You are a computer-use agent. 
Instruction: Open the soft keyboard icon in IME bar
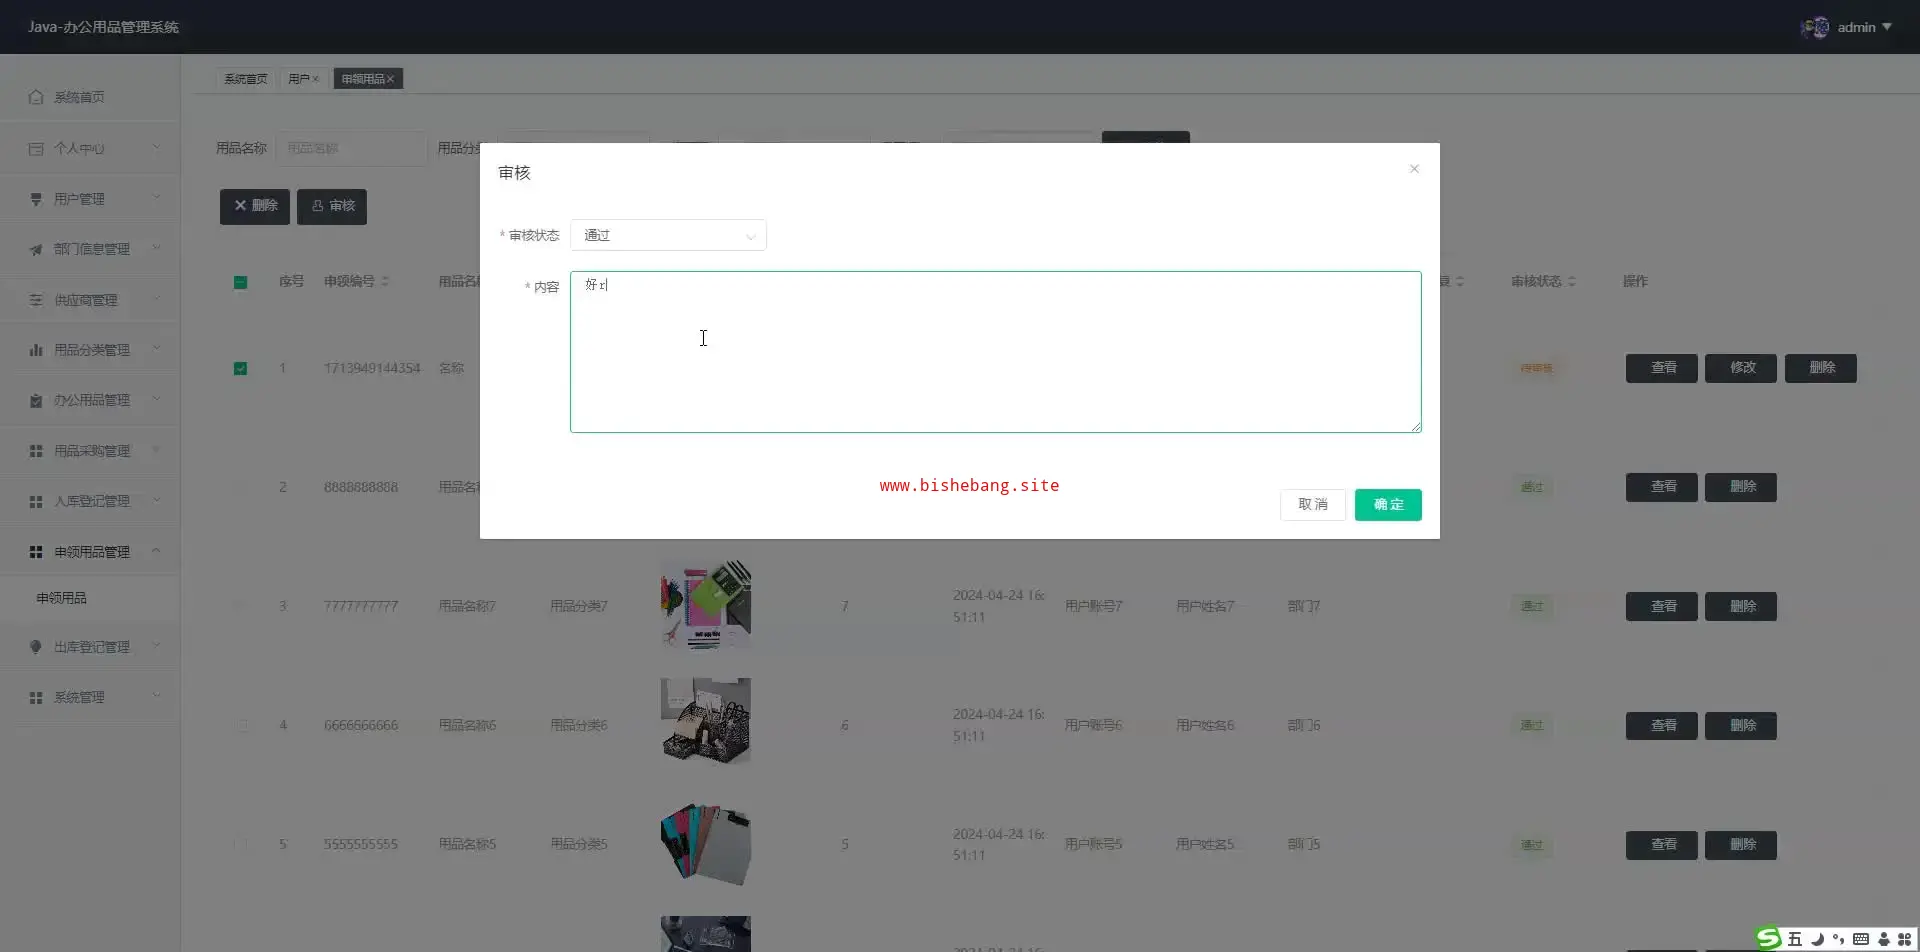click(x=1861, y=939)
